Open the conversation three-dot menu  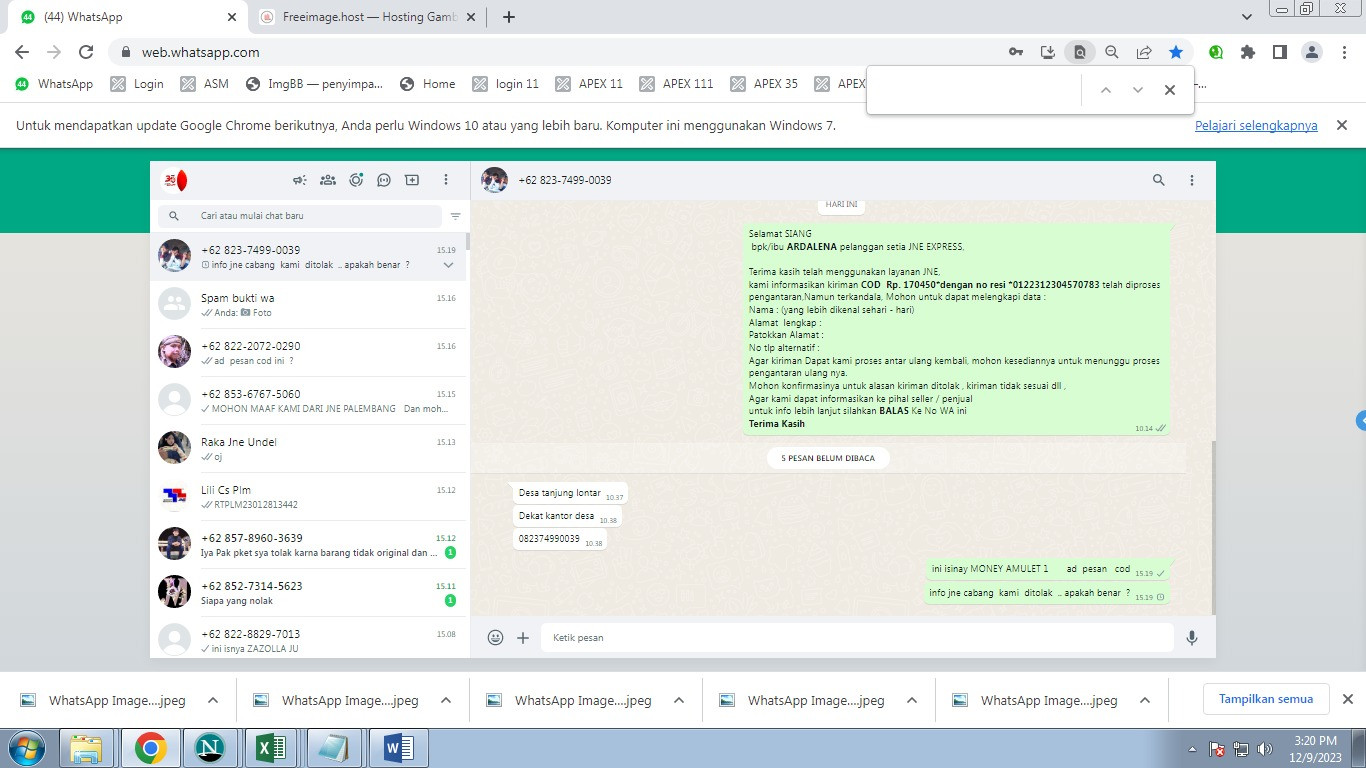click(x=1192, y=180)
